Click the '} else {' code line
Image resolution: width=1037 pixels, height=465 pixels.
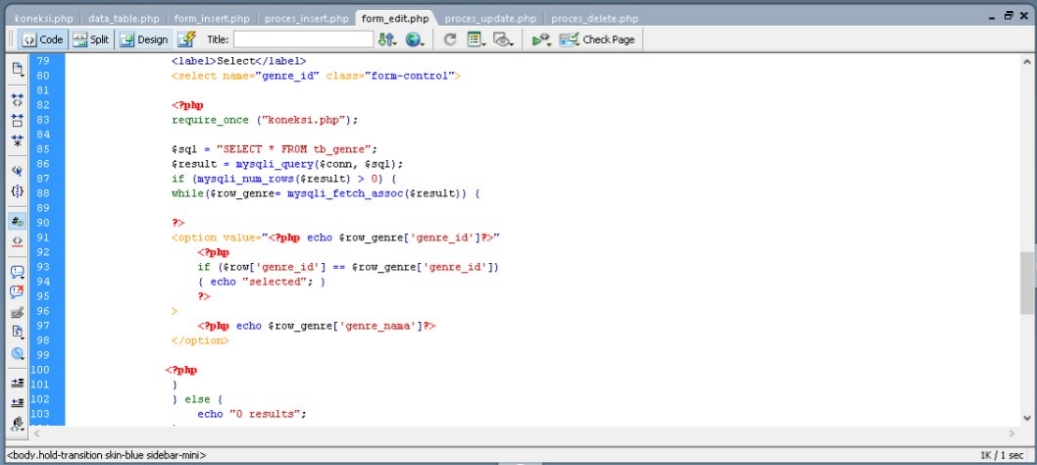coord(197,400)
